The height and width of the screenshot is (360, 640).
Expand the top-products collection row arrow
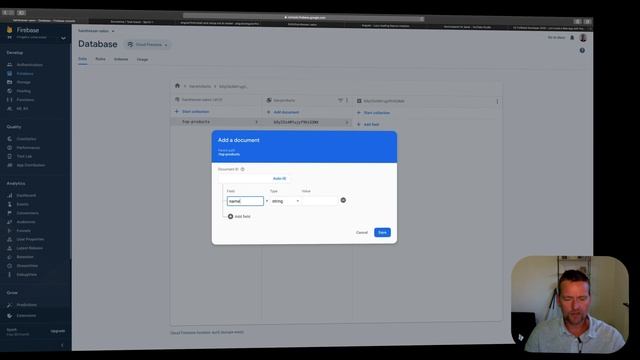256,122
